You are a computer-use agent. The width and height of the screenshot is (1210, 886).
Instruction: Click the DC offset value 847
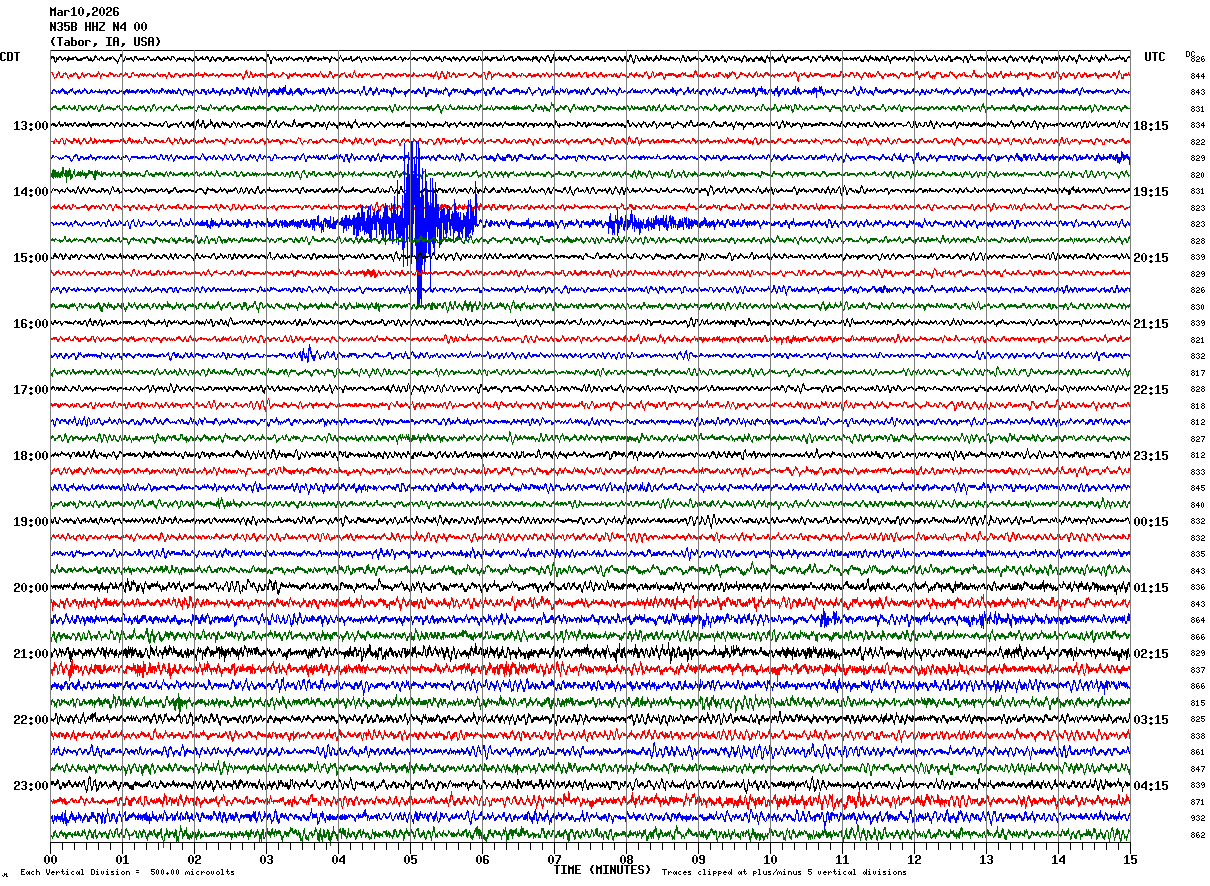point(1197,769)
